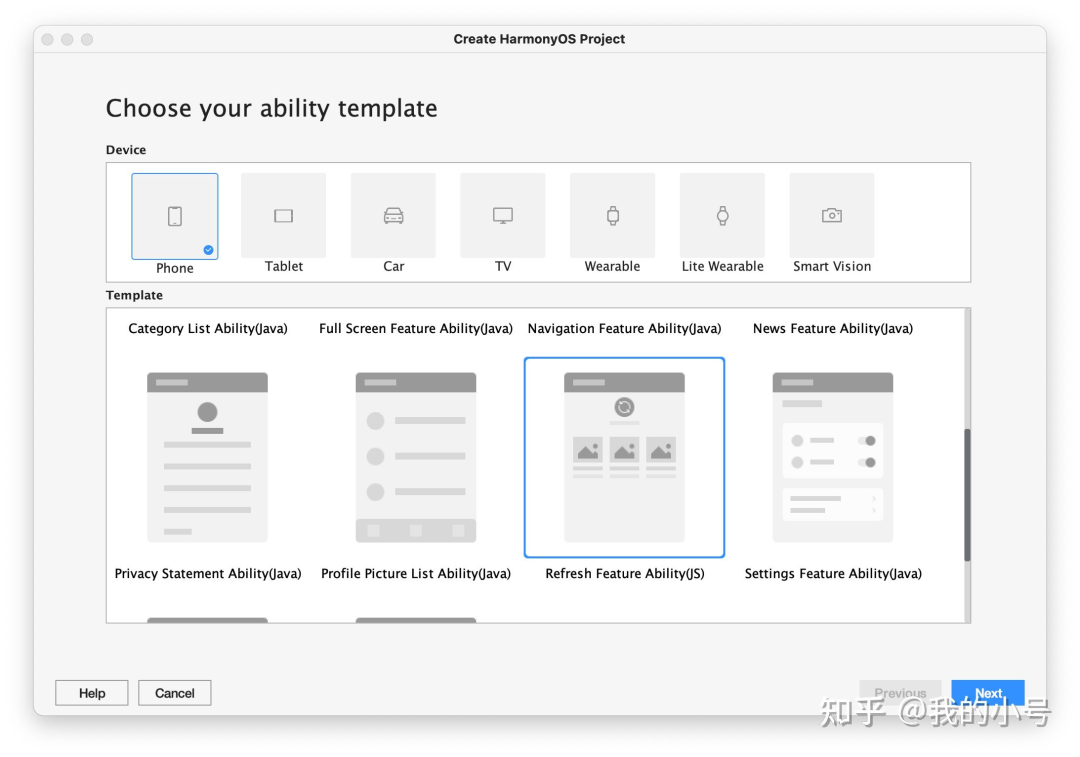Choose Privacy Statement Ability(Java) template thumbnail
This screenshot has width=1080, height=757.
(x=207, y=457)
